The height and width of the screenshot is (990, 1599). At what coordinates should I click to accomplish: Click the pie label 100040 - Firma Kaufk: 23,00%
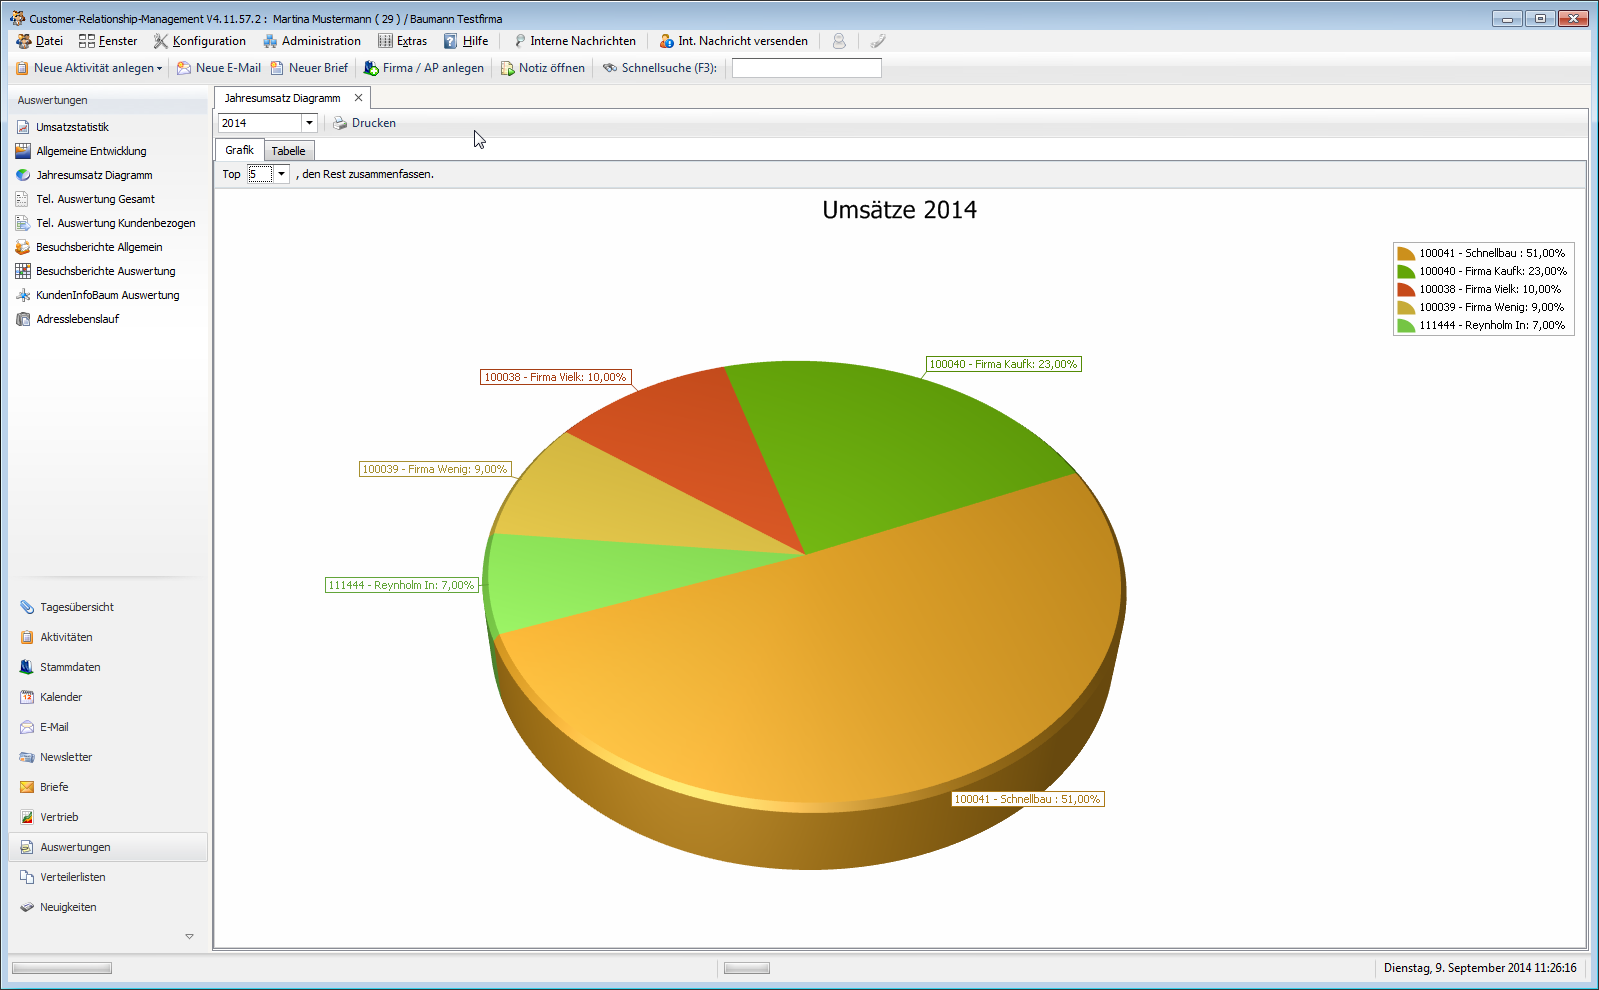[1004, 364]
